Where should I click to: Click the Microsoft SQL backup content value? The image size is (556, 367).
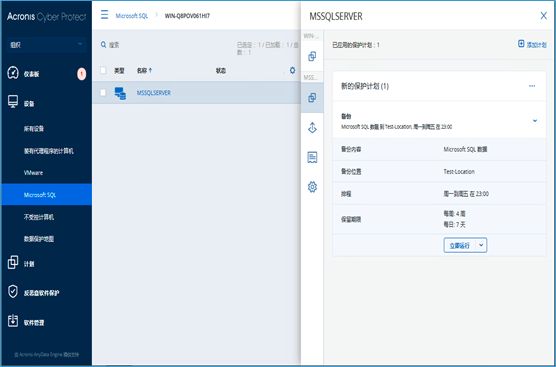click(465, 149)
